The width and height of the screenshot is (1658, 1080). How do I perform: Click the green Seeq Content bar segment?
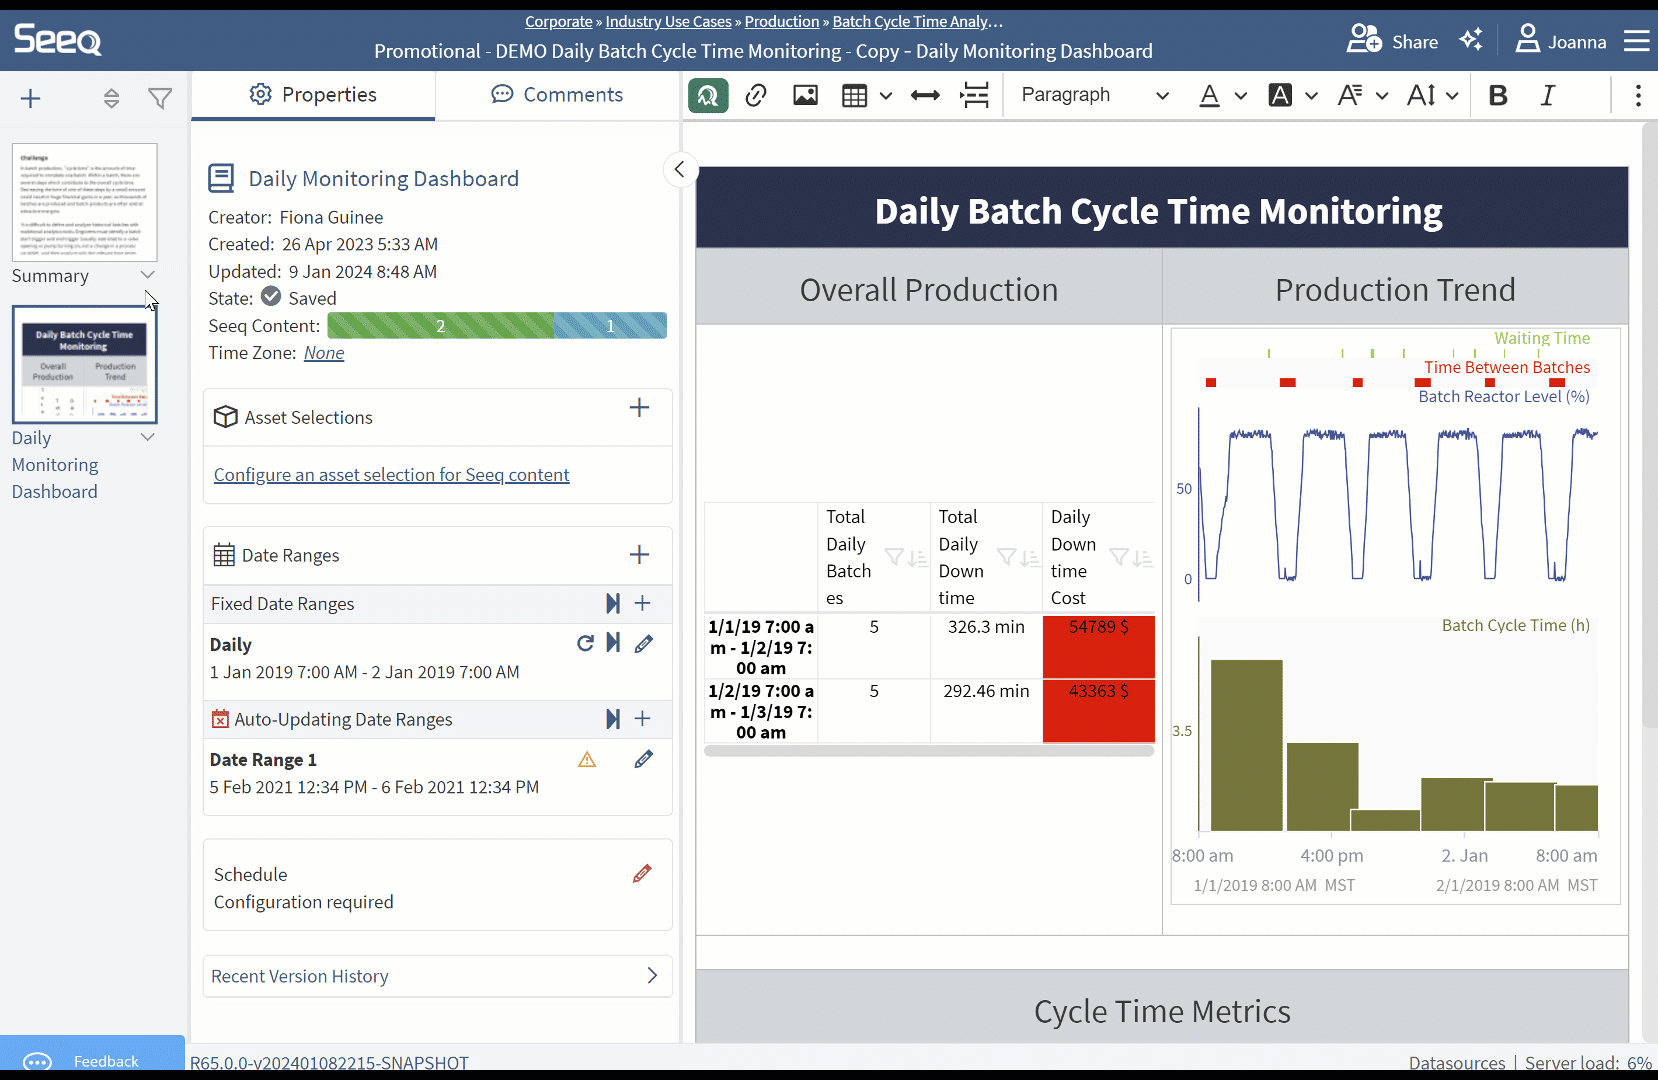tap(441, 326)
